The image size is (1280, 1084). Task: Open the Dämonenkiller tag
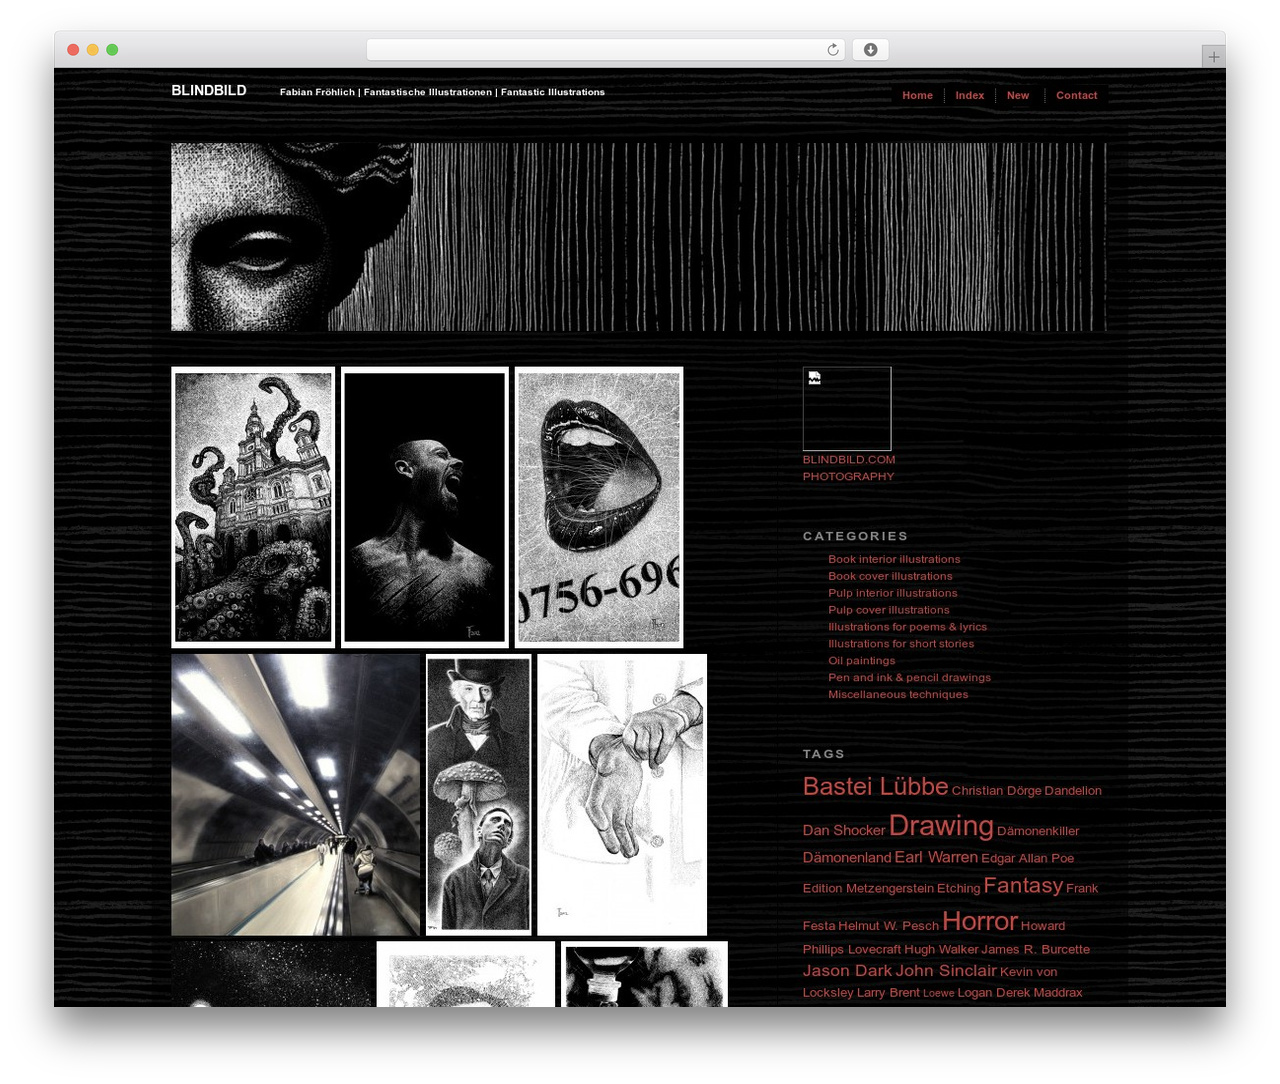[1038, 831]
